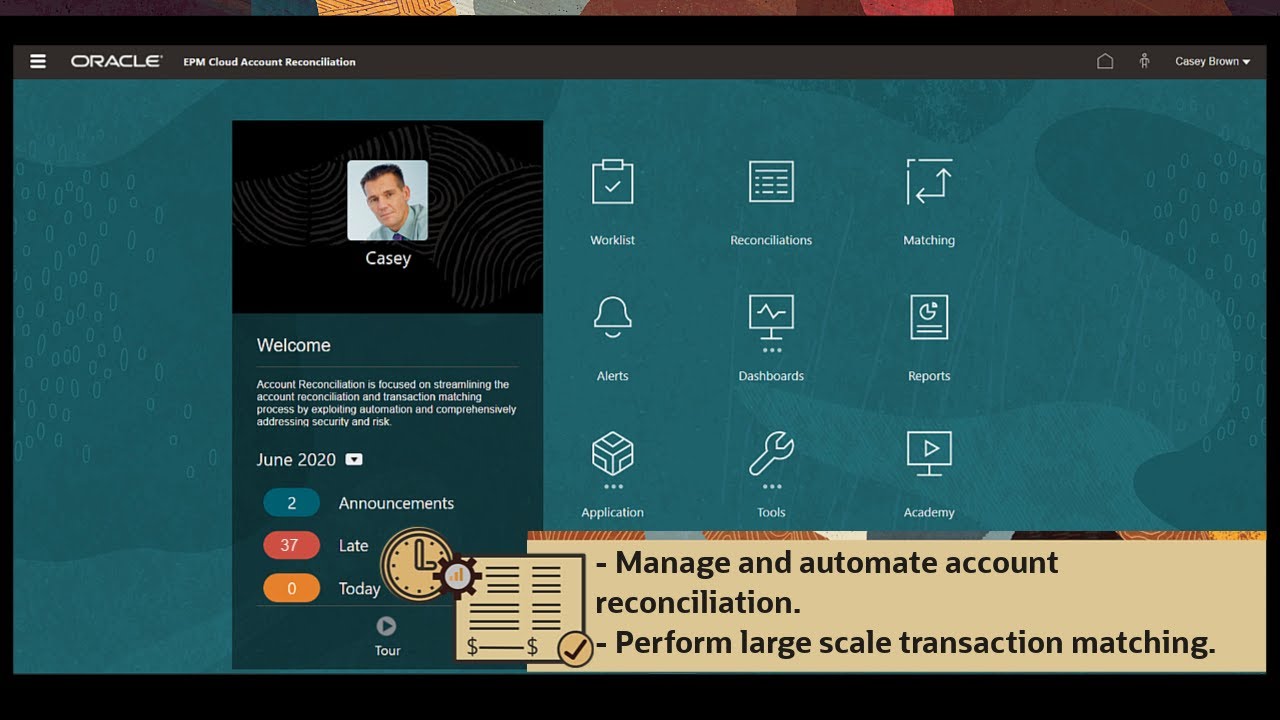Viewport: 1280px width, 720px height.
Task: Click EPM Cloud Account Reconciliation title
Action: [x=269, y=62]
